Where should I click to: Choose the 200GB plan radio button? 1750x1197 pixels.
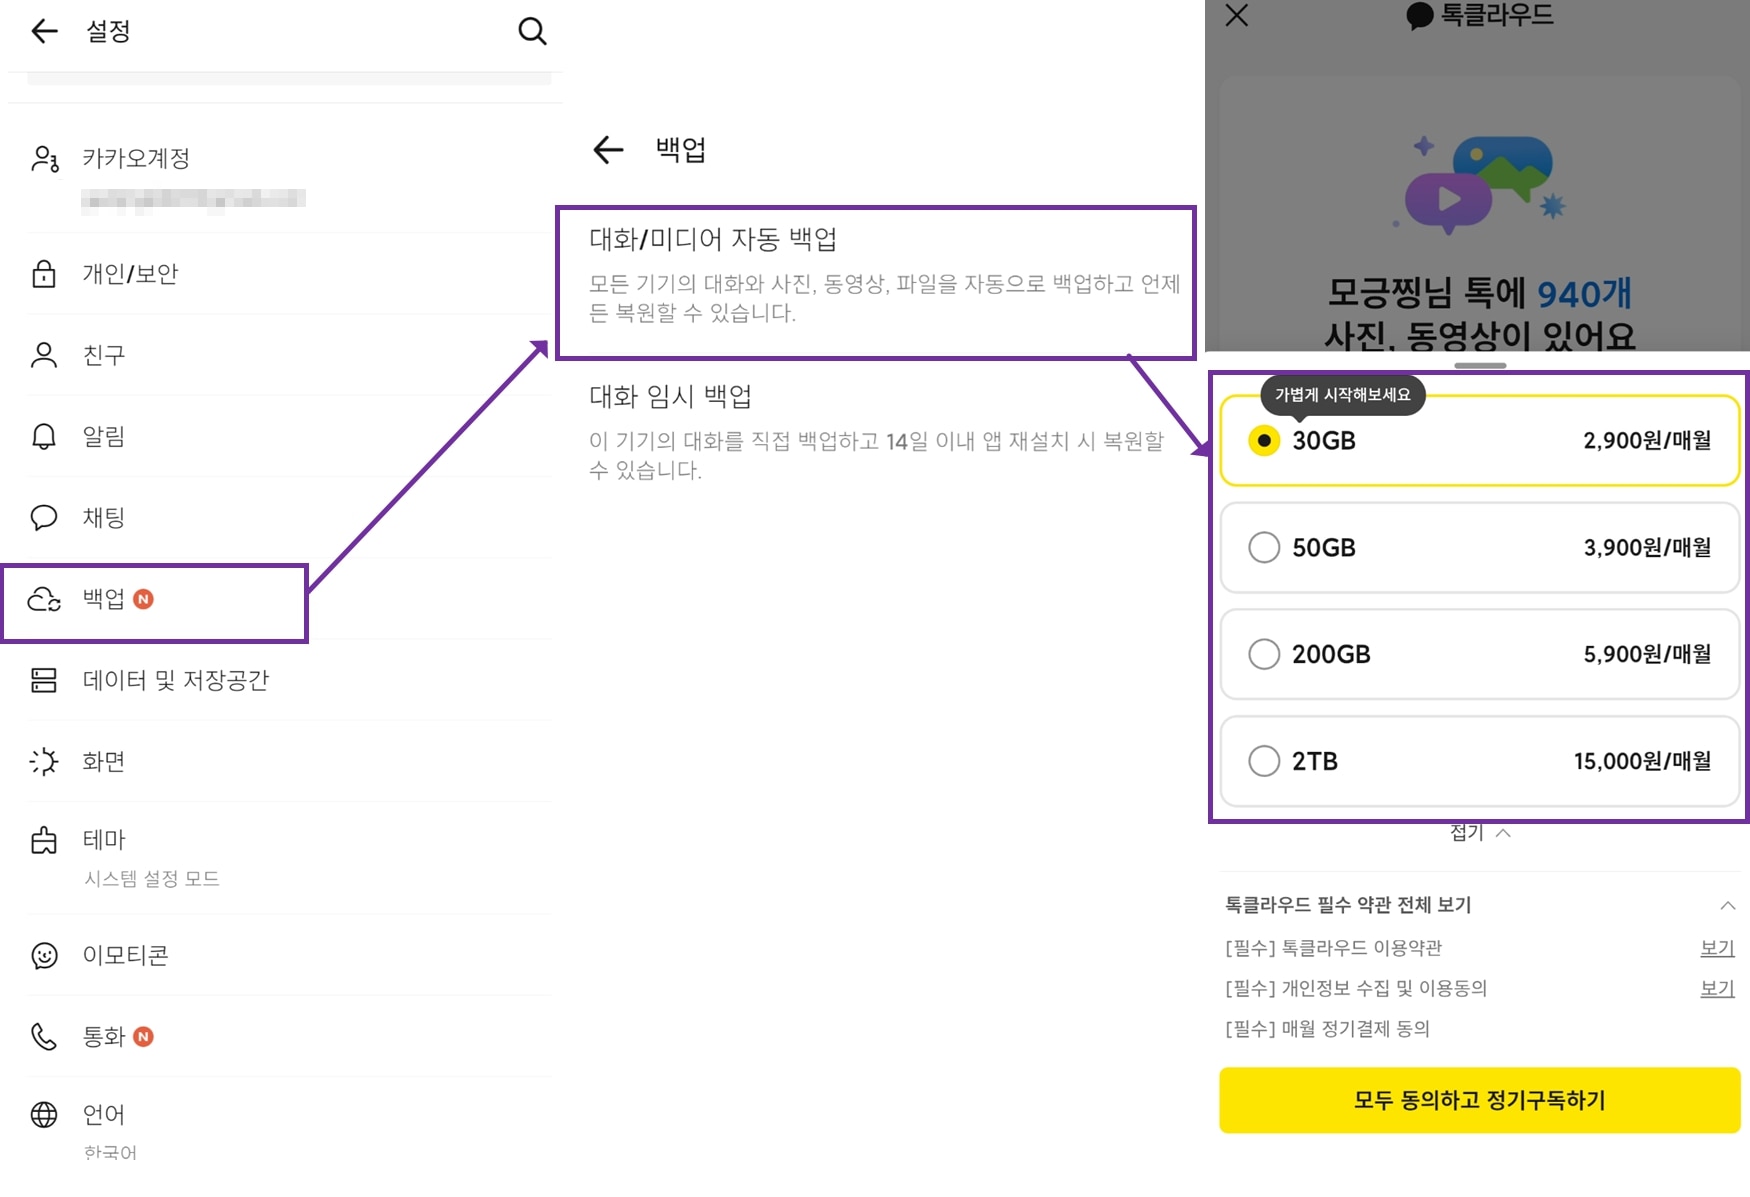[1264, 654]
